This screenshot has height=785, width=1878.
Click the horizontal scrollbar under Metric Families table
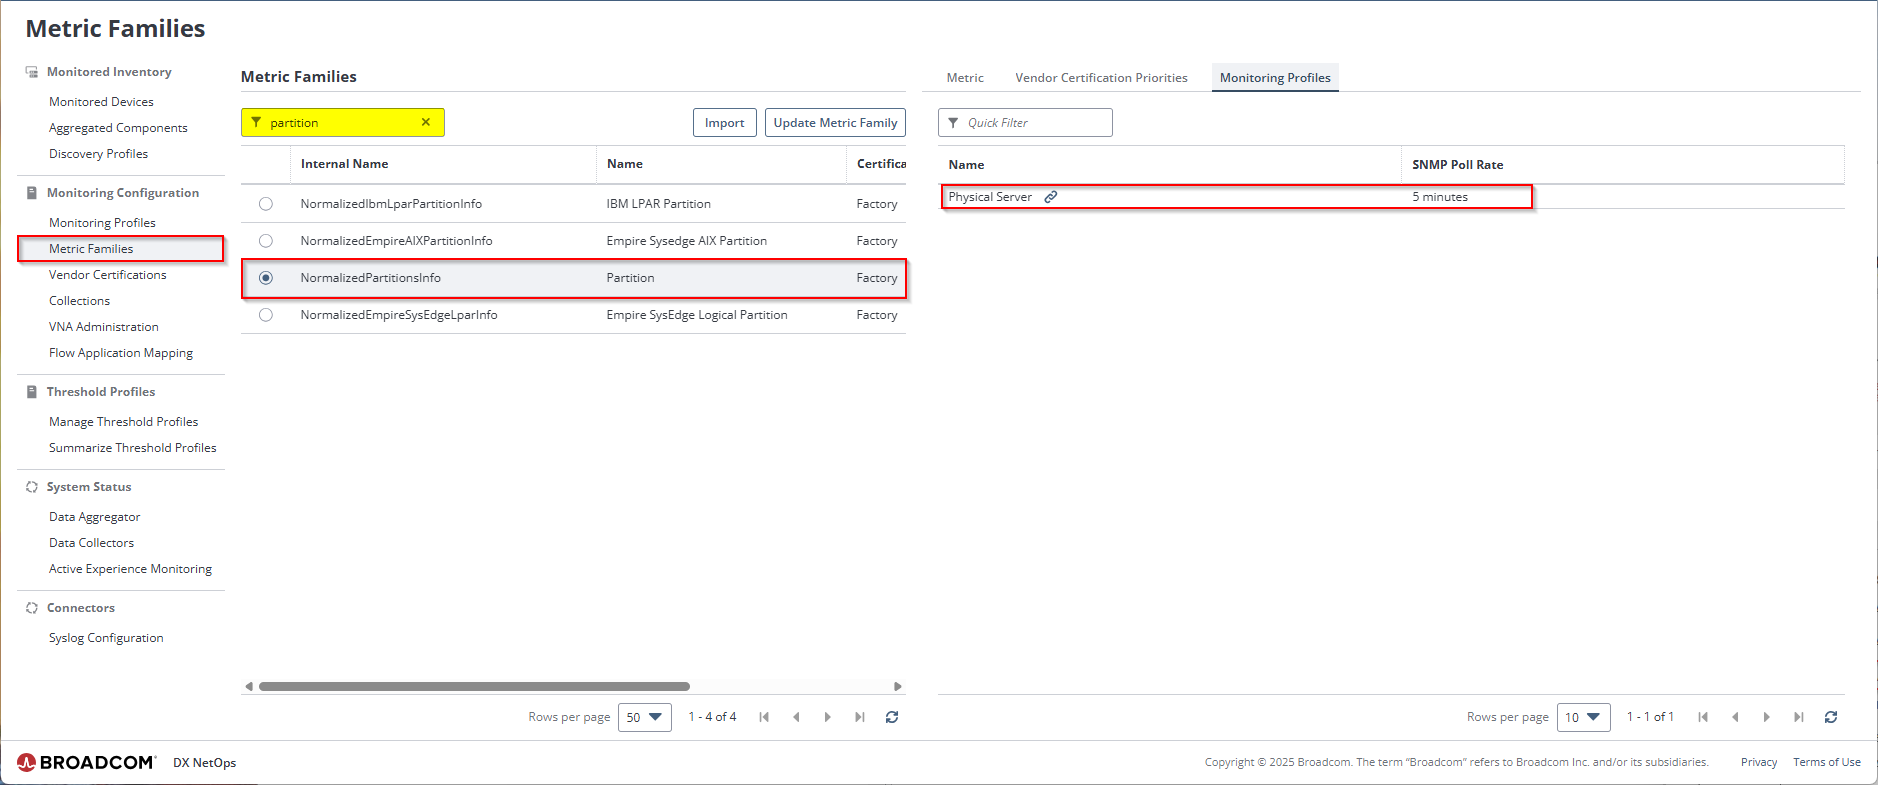[x=474, y=687]
